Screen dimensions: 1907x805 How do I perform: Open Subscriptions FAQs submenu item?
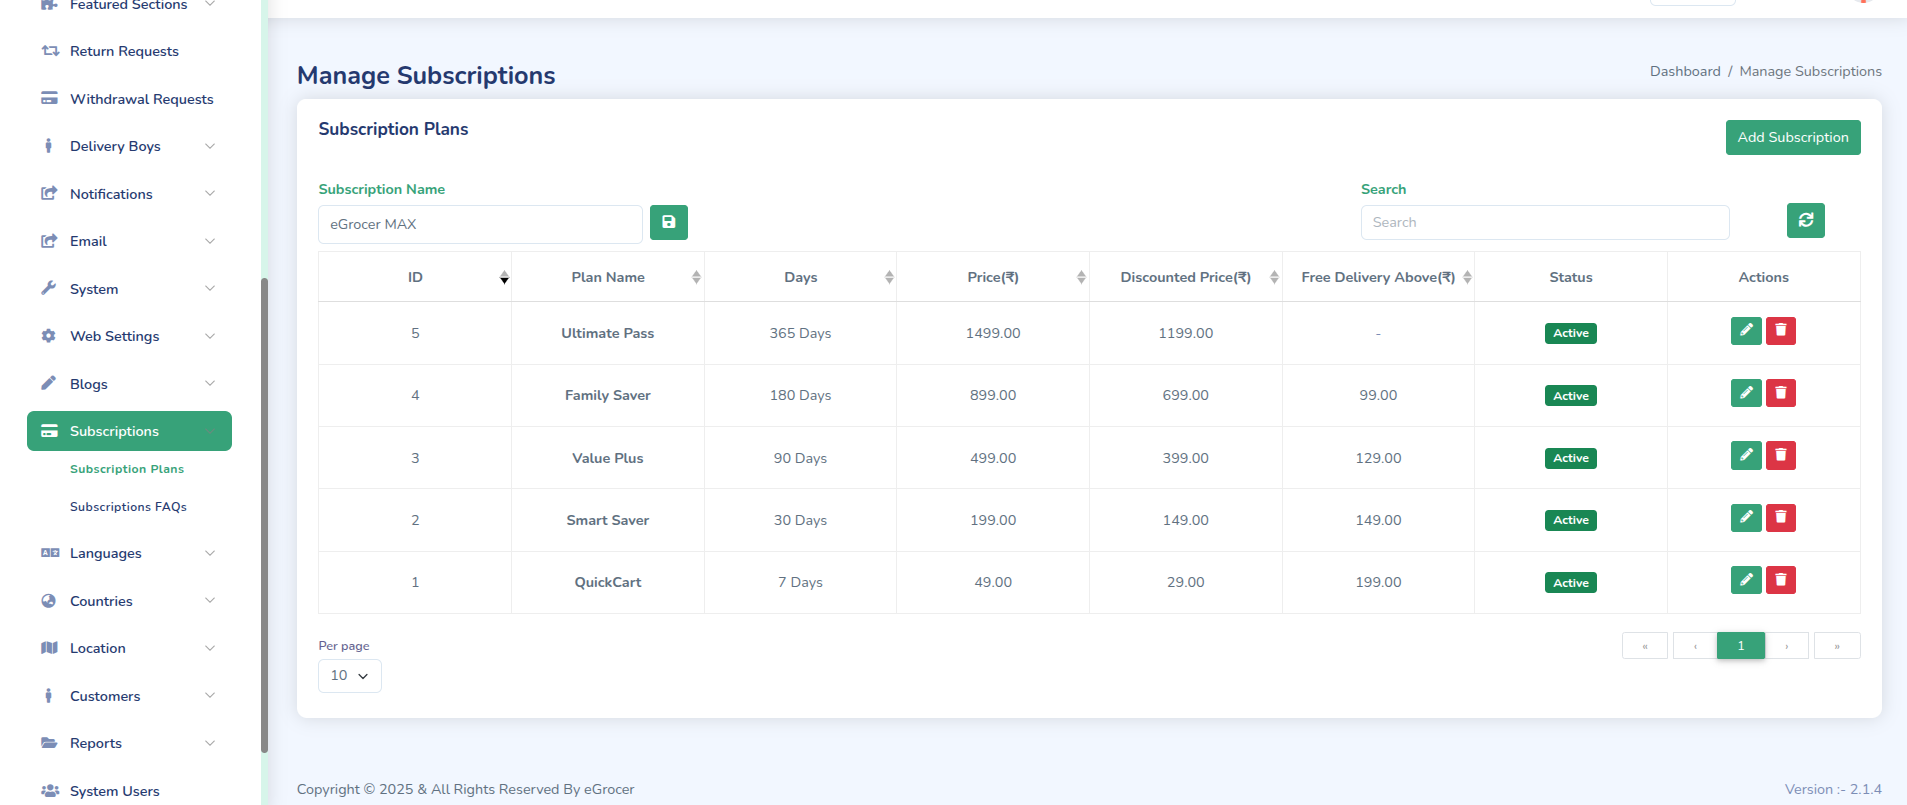128,507
